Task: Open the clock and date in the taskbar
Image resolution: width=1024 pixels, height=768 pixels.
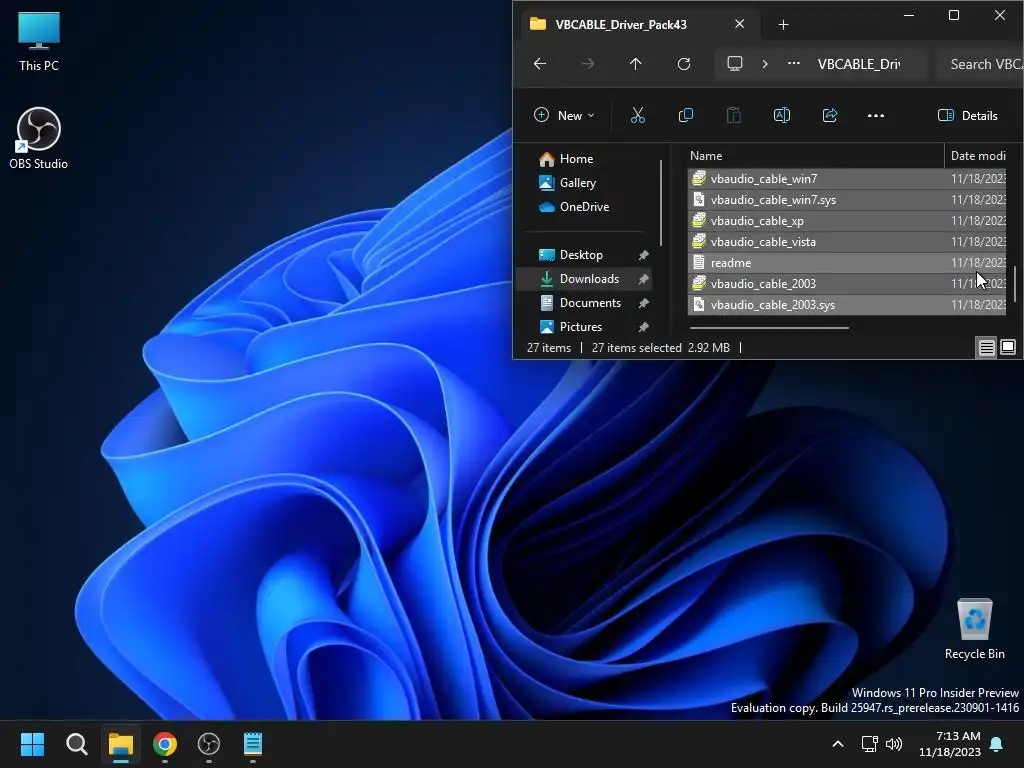Action: (x=950, y=744)
